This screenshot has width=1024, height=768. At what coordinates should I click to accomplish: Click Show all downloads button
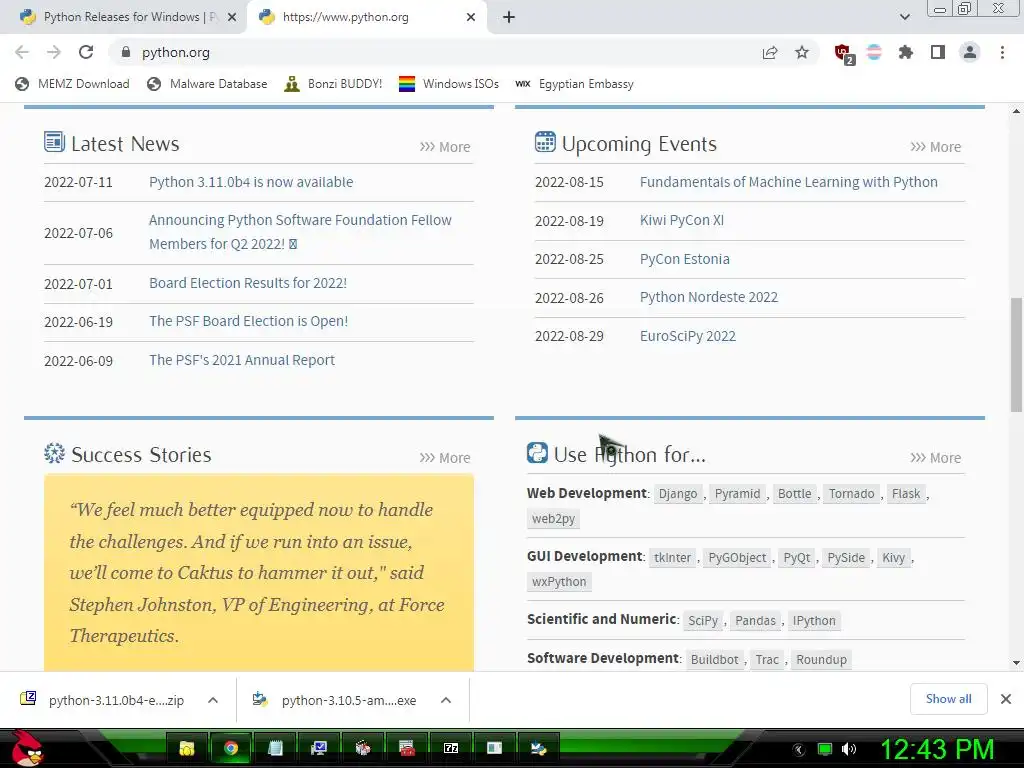pos(948,699)
